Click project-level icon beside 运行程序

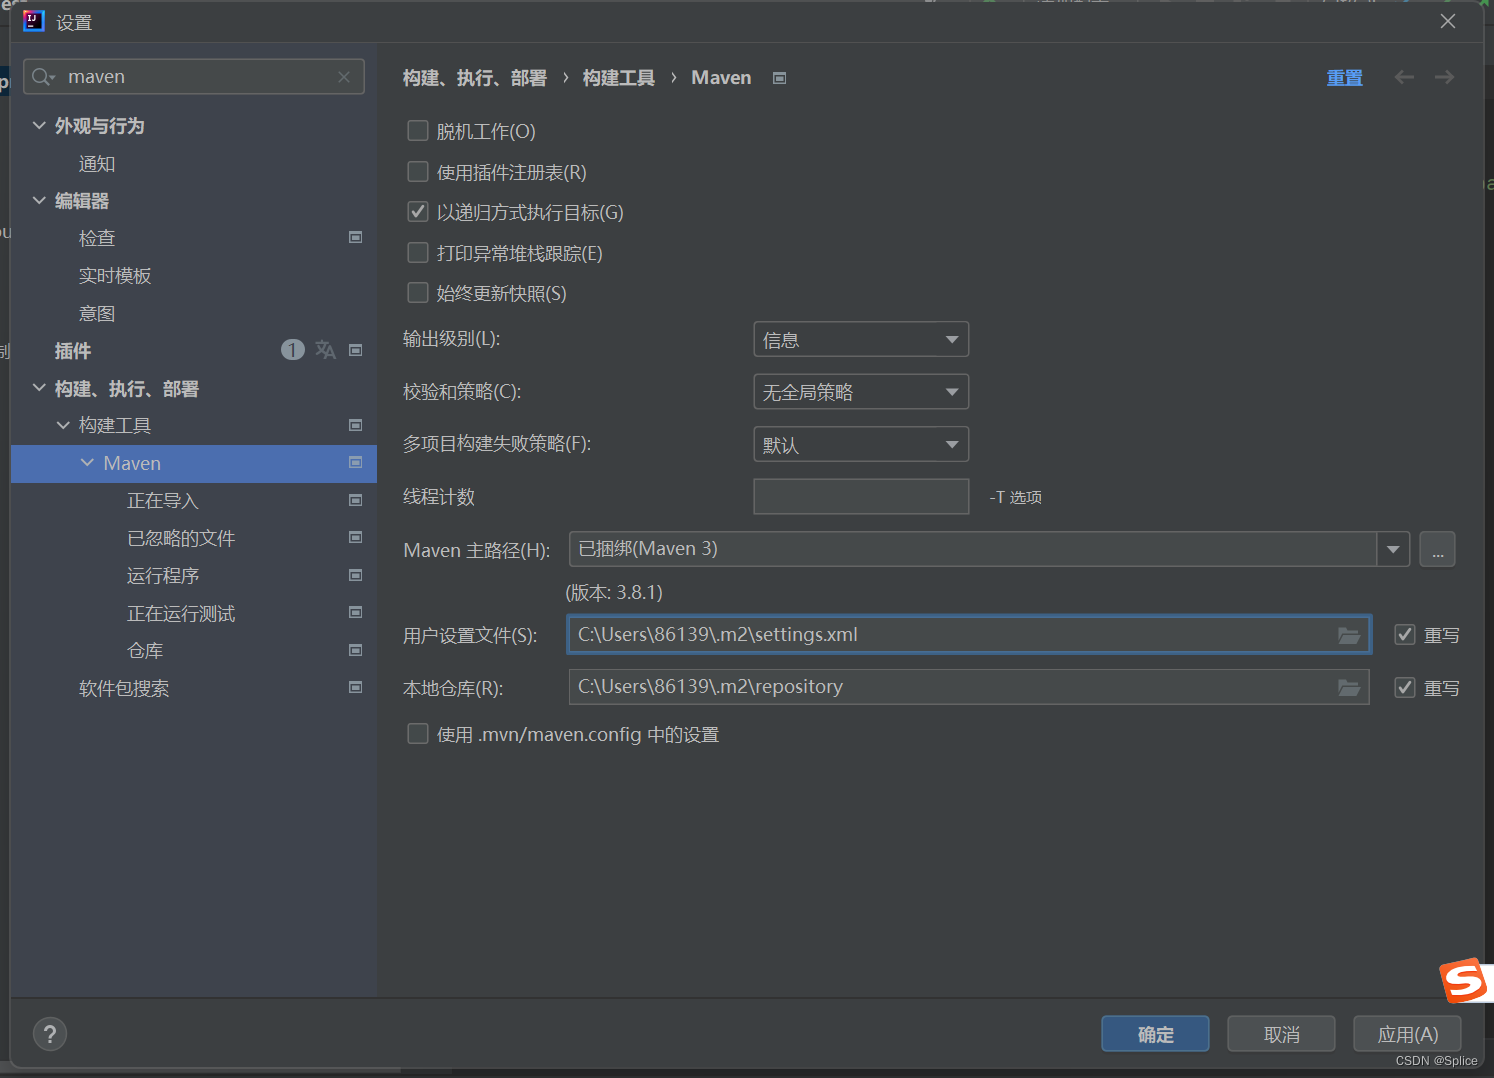355,575
